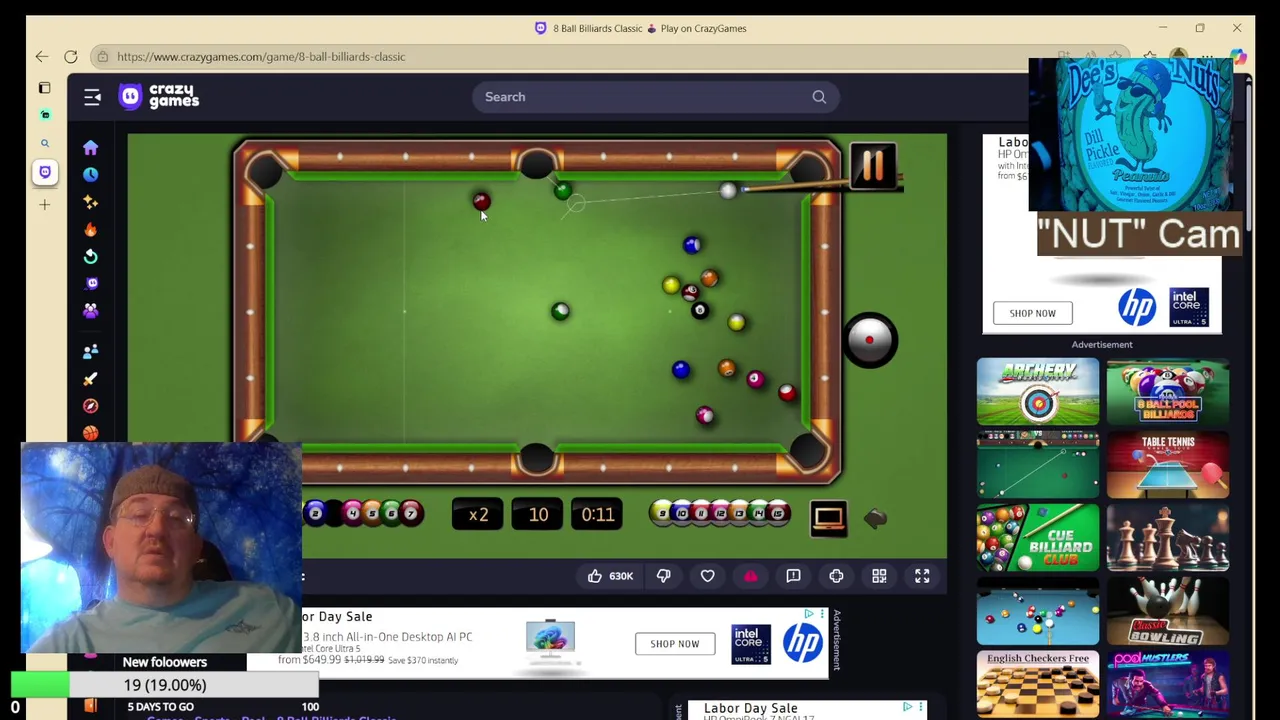Image resolution: width=1280 pixels, height=720 pixels.
Task: Open Table Tennis game thumbnail
Action: point(1168,465)
